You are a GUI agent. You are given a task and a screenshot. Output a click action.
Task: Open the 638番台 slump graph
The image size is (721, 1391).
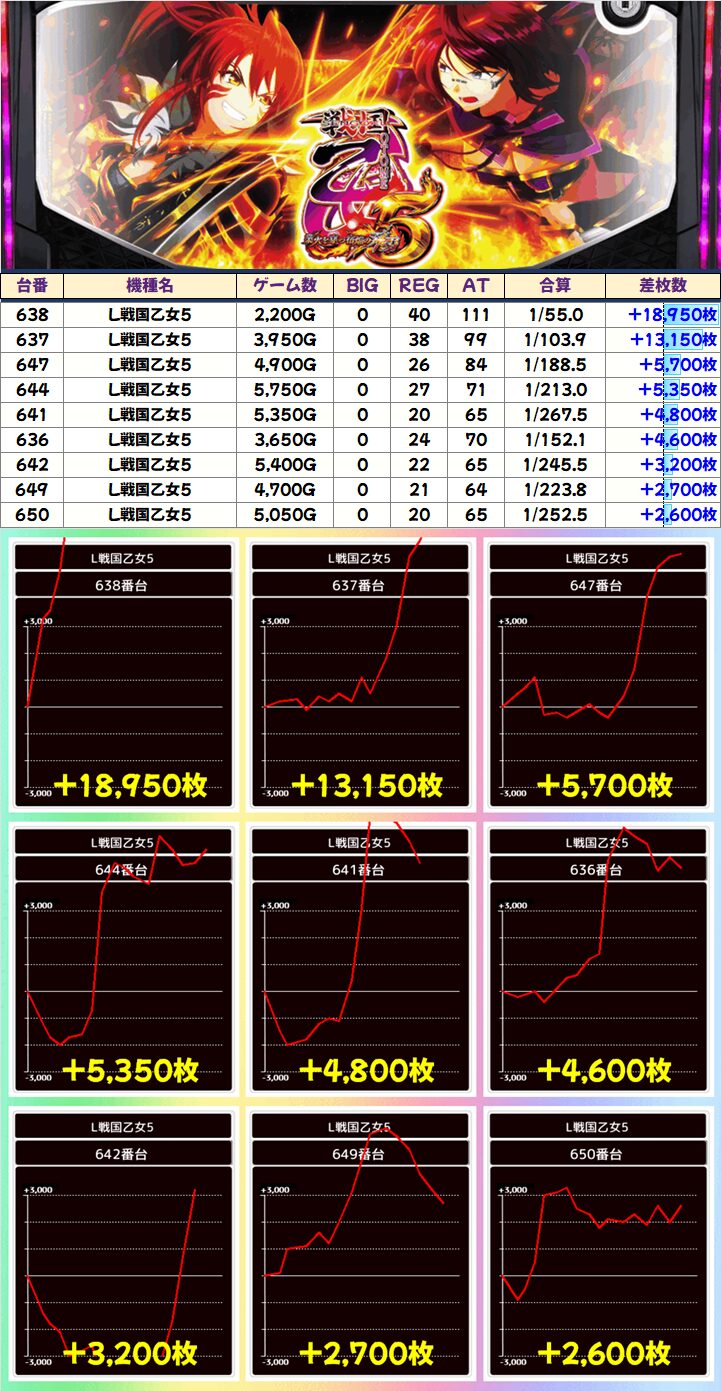(123, 675)
